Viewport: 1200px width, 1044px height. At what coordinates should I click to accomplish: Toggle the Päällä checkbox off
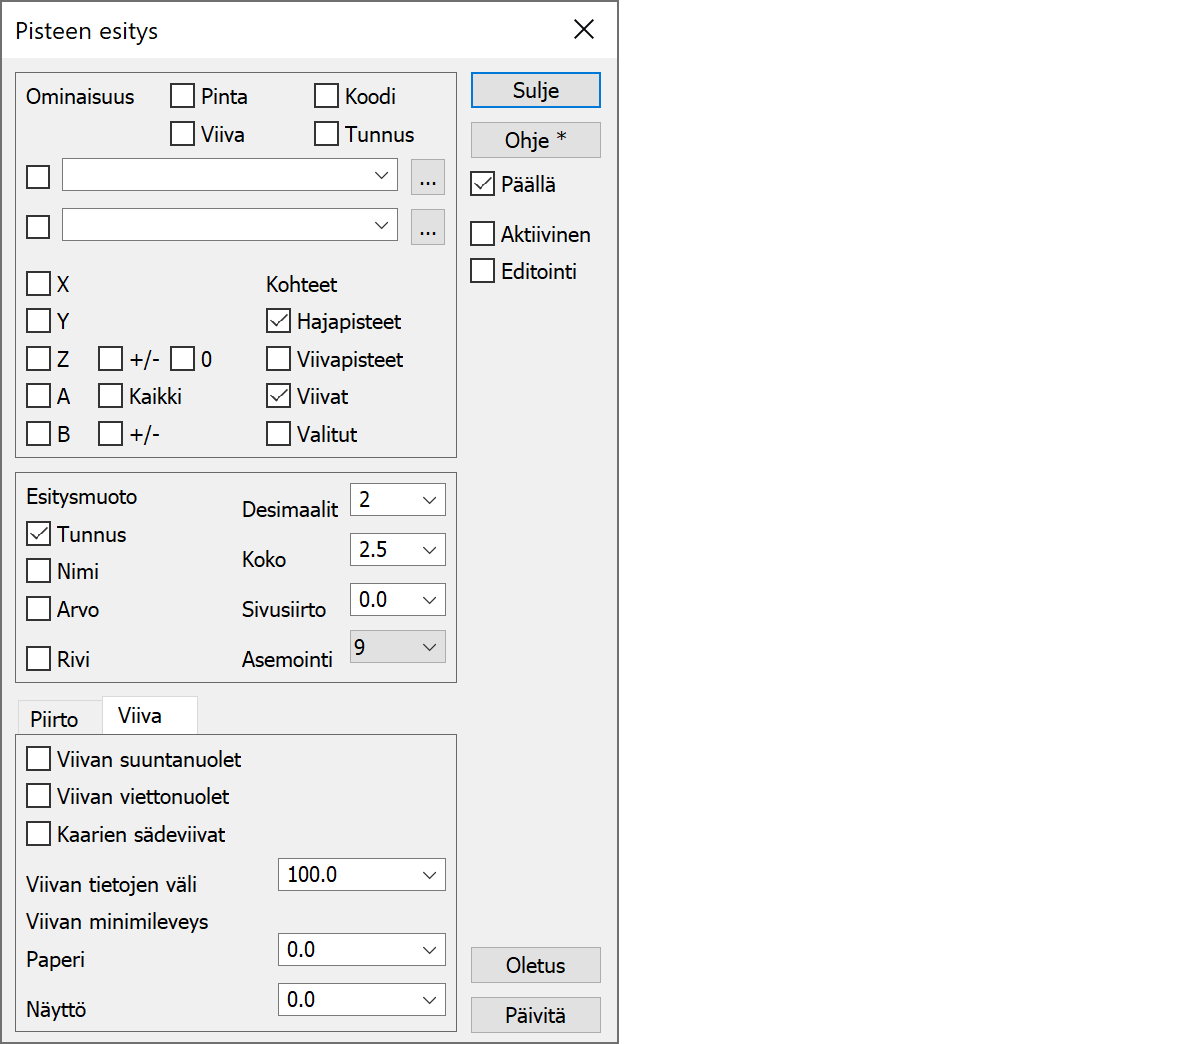[x=483, y=184]
